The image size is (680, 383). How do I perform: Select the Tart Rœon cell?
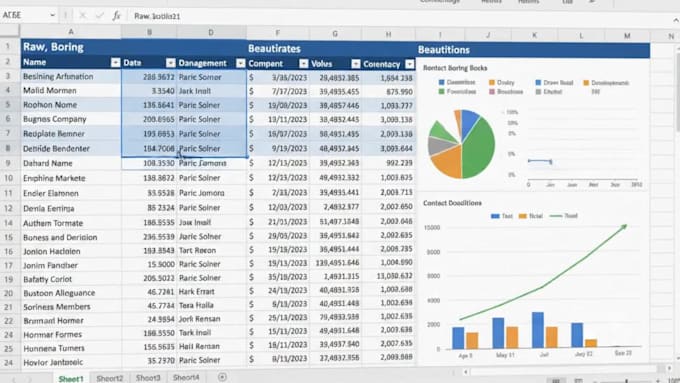(x=212, y=250)
